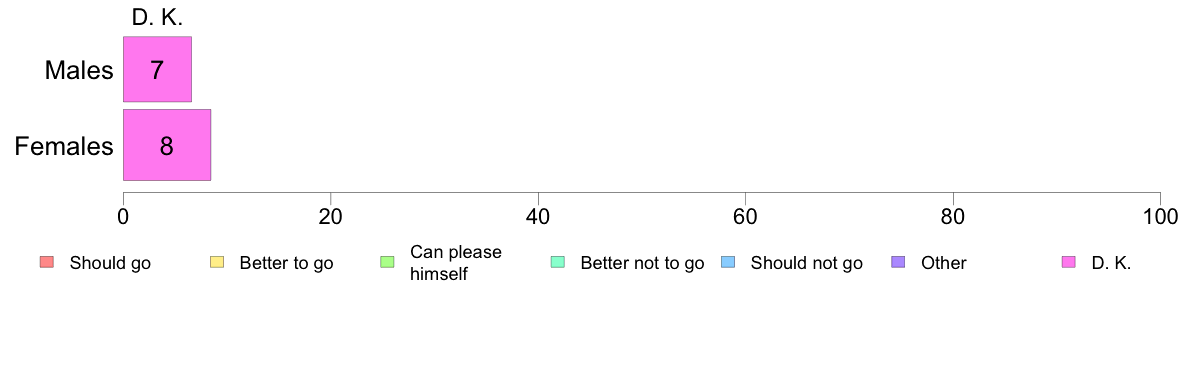Click the axis tick label 100
The width and height of the screenshot is (1188, 368).
pos(1160,216)
